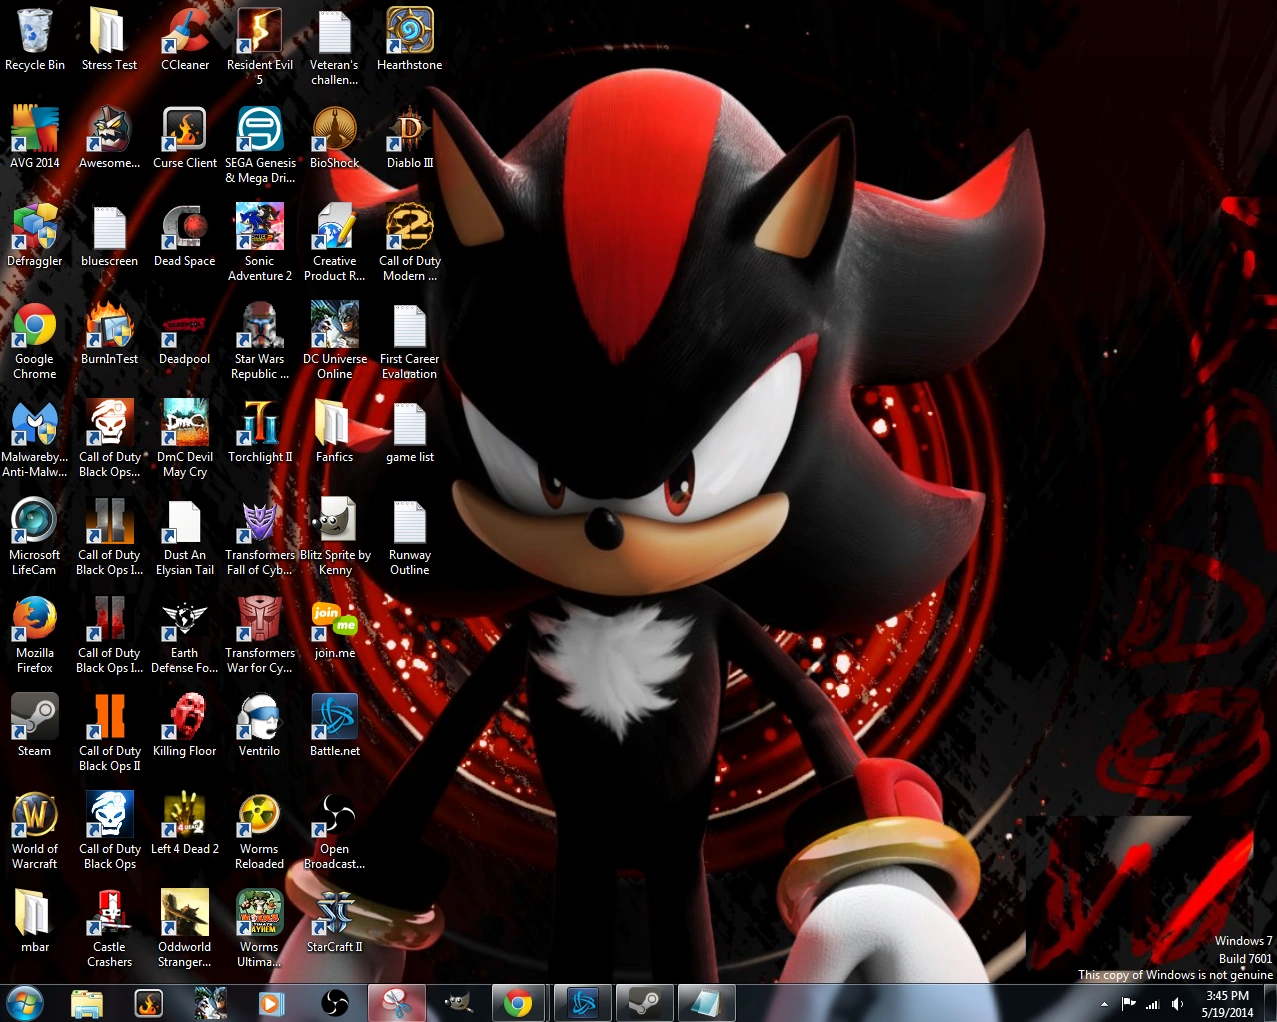Click the Snipping Tool taskbar button
This screenshot has height=1022, width=1277.
pyautogui.click(x=395, y=1003)
